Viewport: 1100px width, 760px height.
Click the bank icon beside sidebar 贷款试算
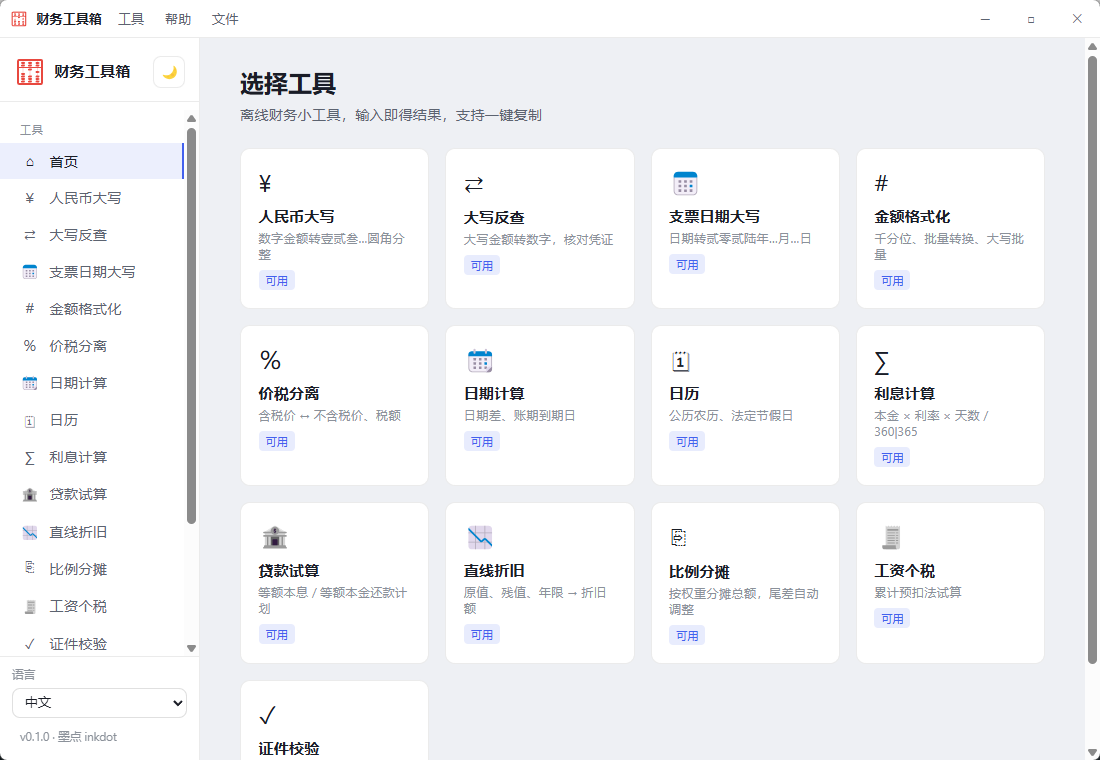(29, 495)
